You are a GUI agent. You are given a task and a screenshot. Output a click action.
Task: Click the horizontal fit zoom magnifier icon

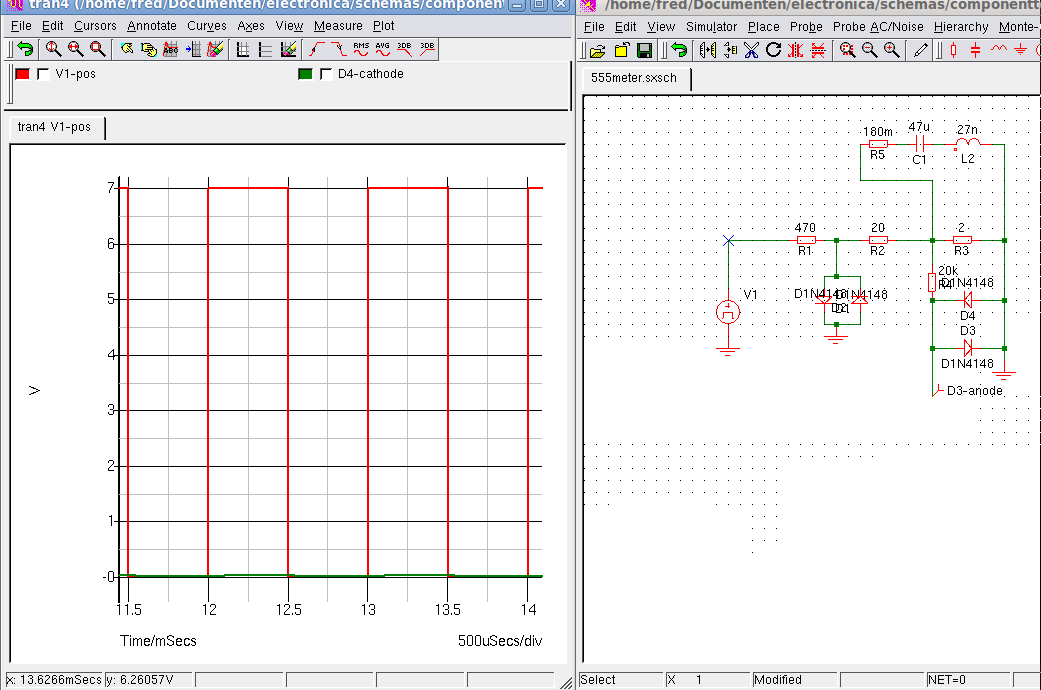click(76, 49)
